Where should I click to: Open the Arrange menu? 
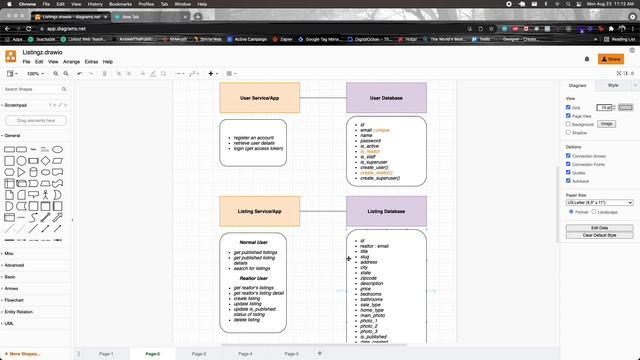tap(71, 62)
